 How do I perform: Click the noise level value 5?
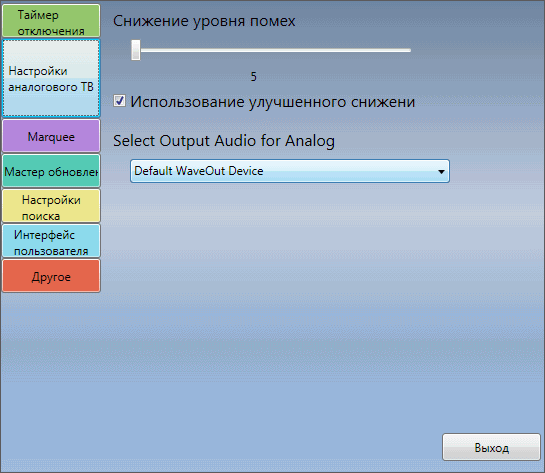coord(254,76)
